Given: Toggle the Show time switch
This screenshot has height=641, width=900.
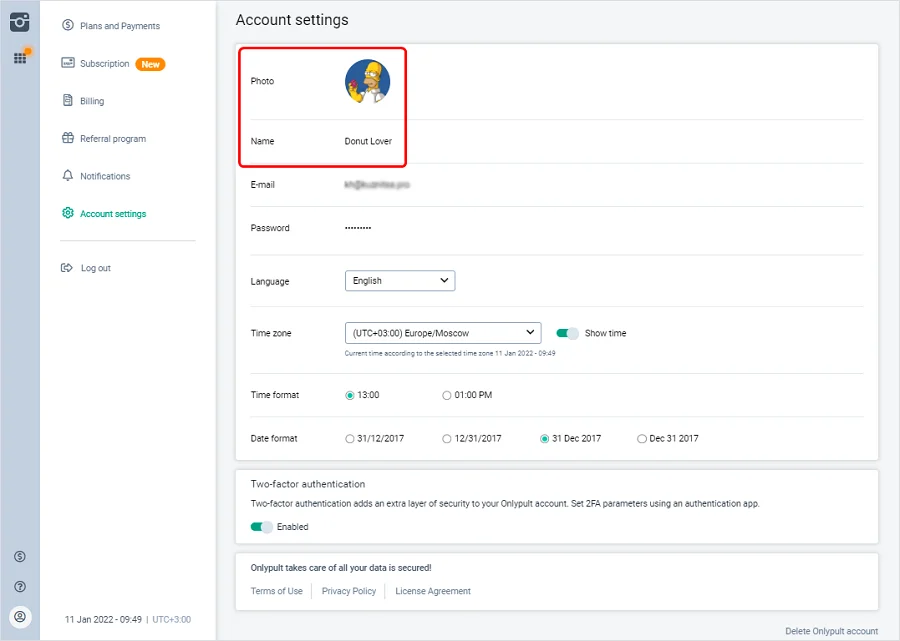Looking at the screenshot, I should pos(567,333).
